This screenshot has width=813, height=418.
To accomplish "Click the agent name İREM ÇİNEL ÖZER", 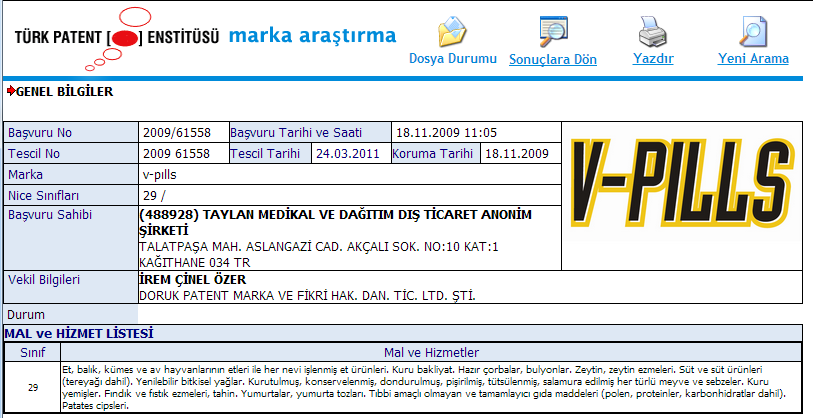I will pyautogui.click(x=192, y=279).
